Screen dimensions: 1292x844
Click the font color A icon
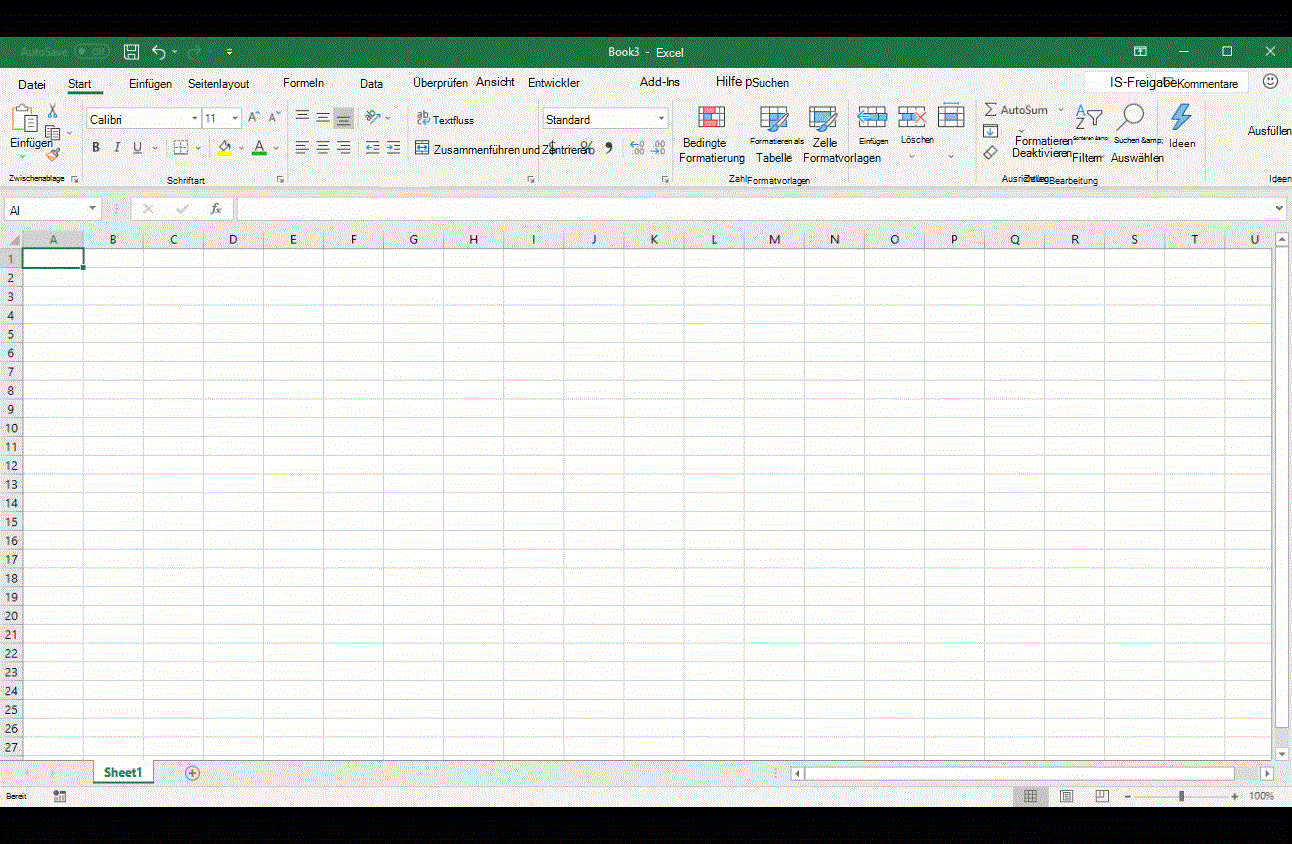point(259,148)
